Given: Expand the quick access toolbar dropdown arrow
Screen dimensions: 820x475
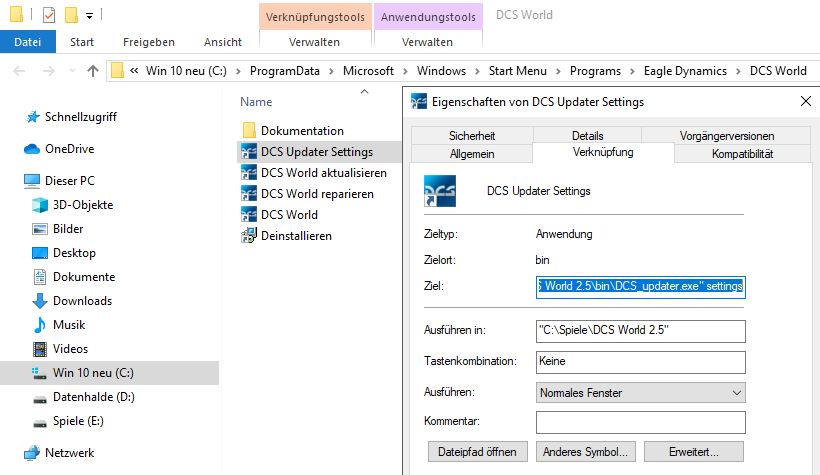Looking at the screenshot, I should pyautogui.click(x=90, y=16).
